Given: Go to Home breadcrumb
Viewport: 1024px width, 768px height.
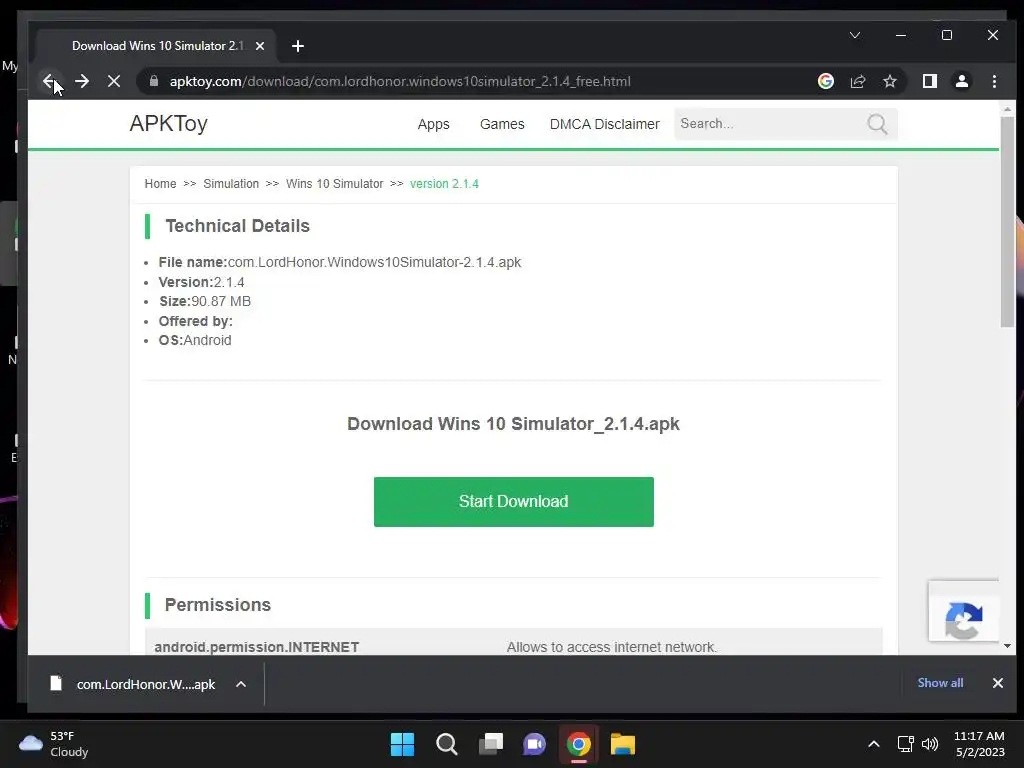Looking at the screenshot, I should pyautogui.click(x=161, y=184).
